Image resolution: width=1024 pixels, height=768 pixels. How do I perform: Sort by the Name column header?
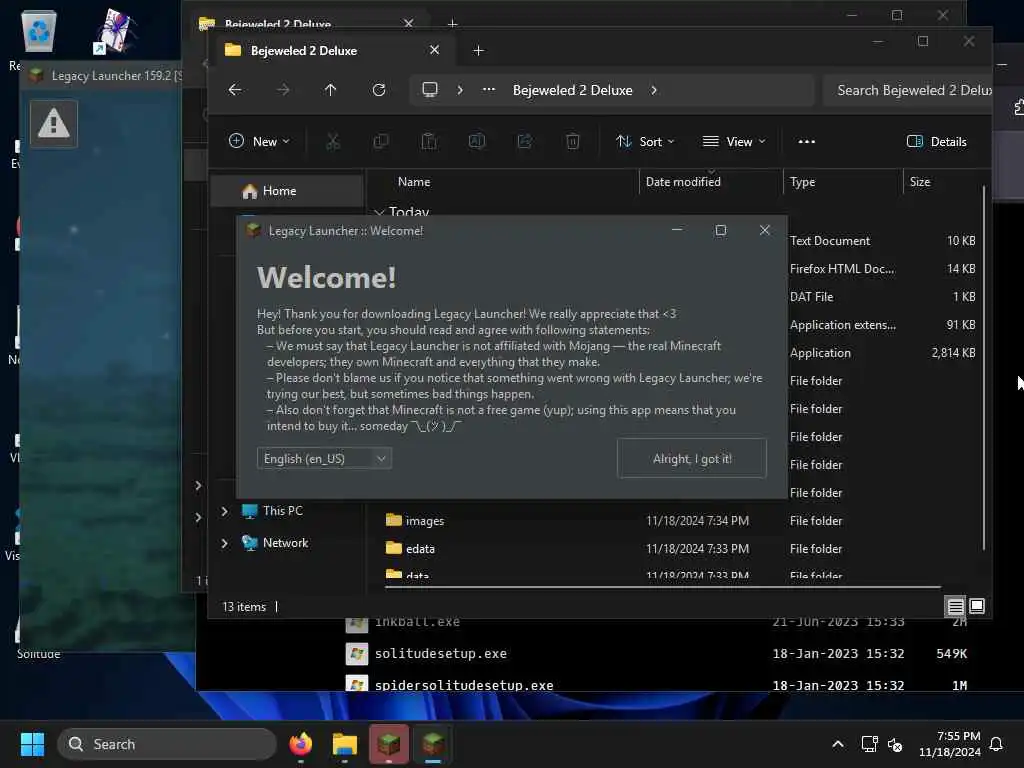click(x=414, y=182)
